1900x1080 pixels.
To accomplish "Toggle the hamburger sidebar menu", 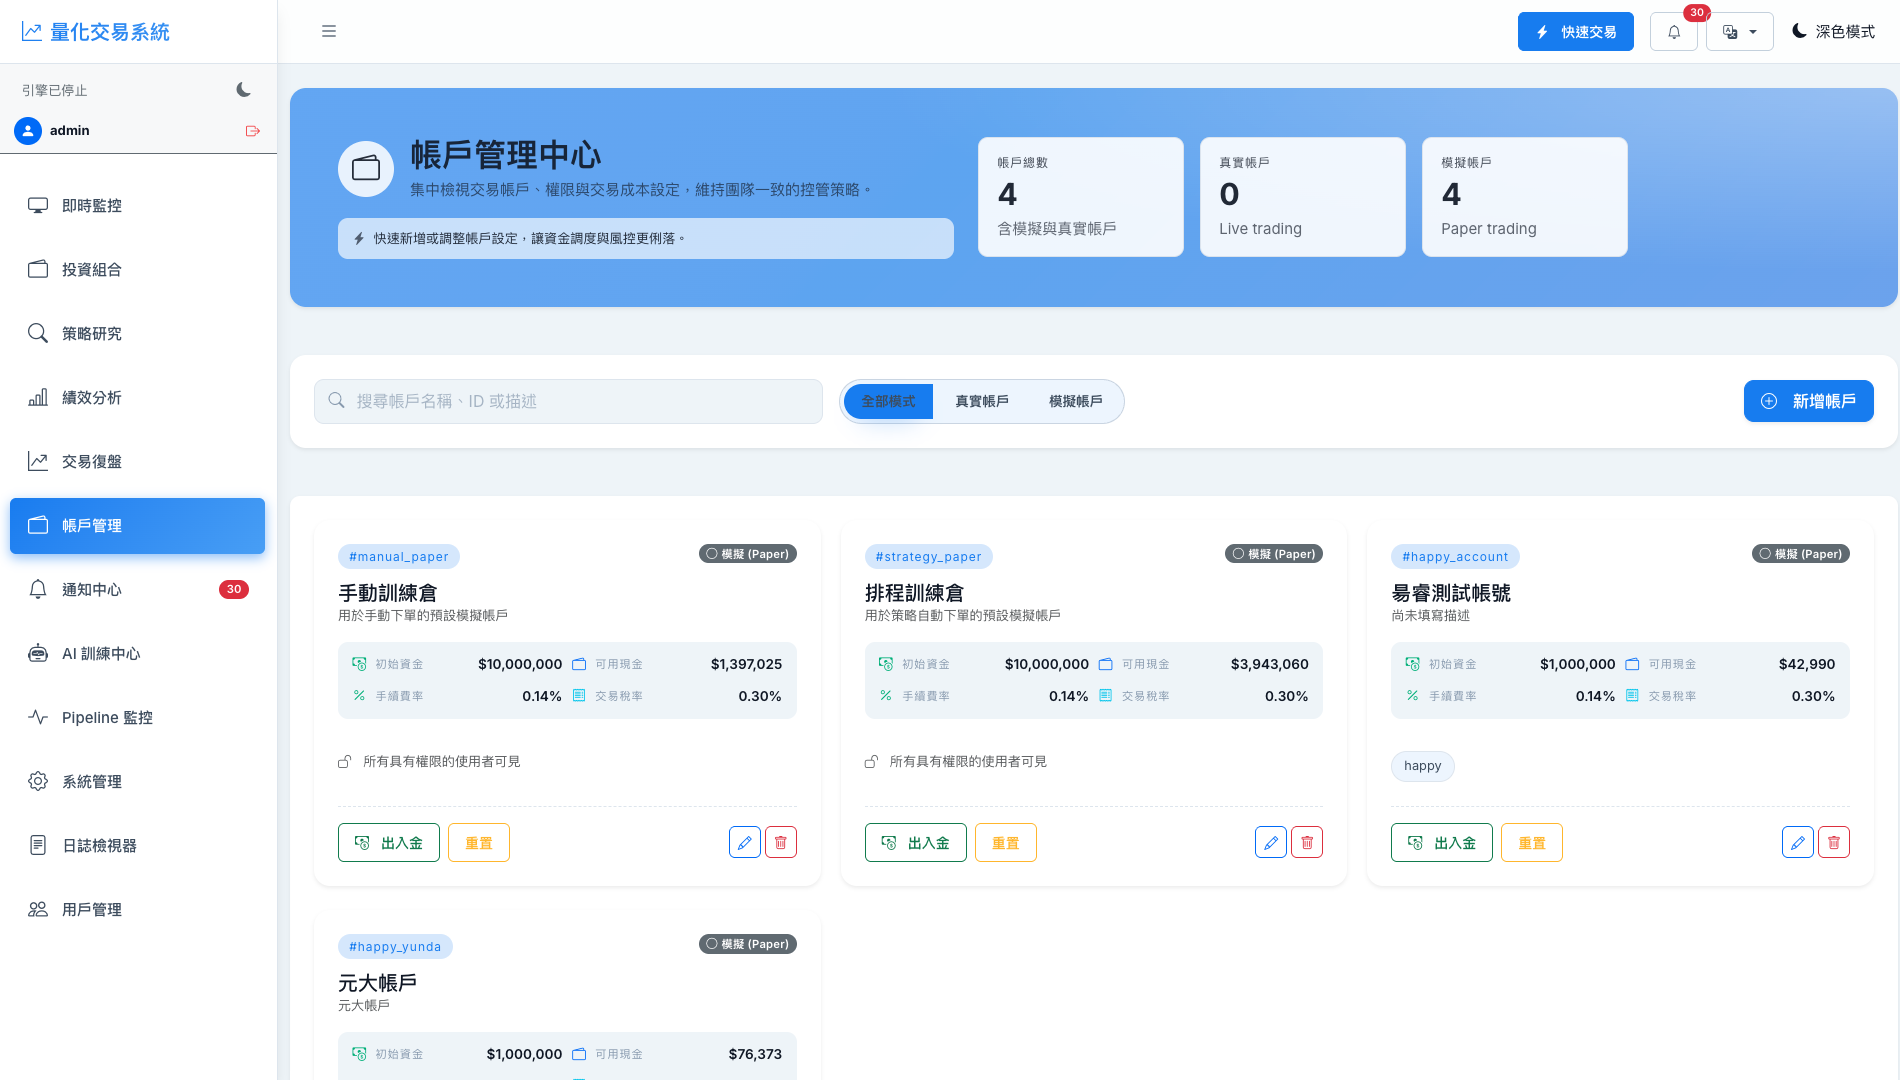I will coord(328,32).
